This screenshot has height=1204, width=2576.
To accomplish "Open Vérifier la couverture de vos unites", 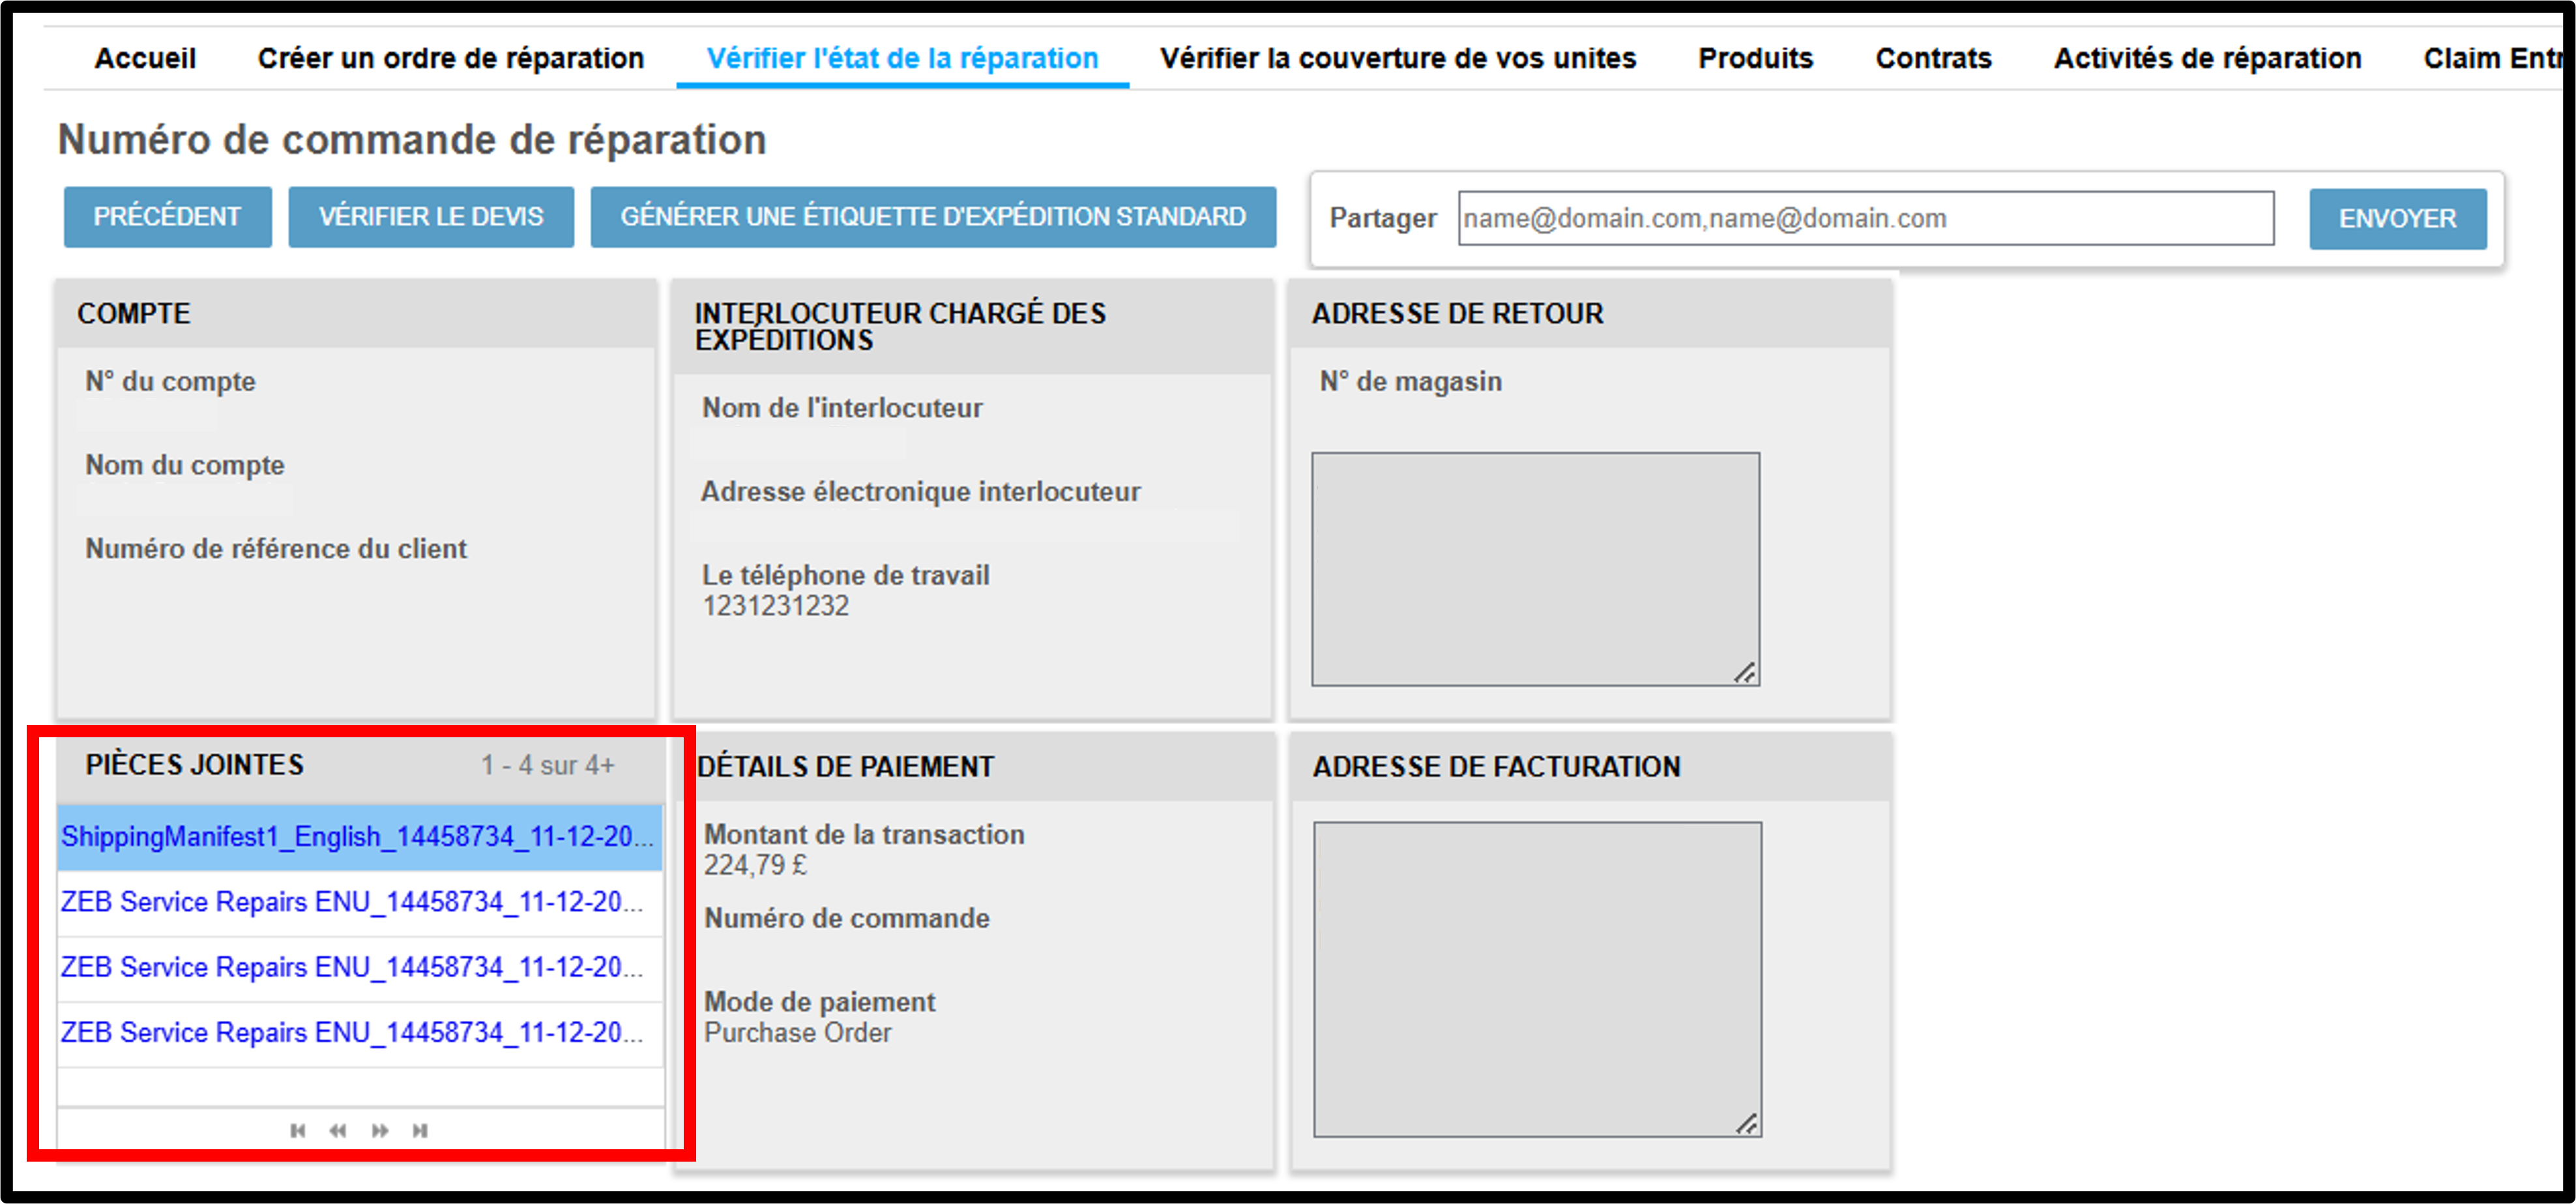I will tap(1398, 58).
